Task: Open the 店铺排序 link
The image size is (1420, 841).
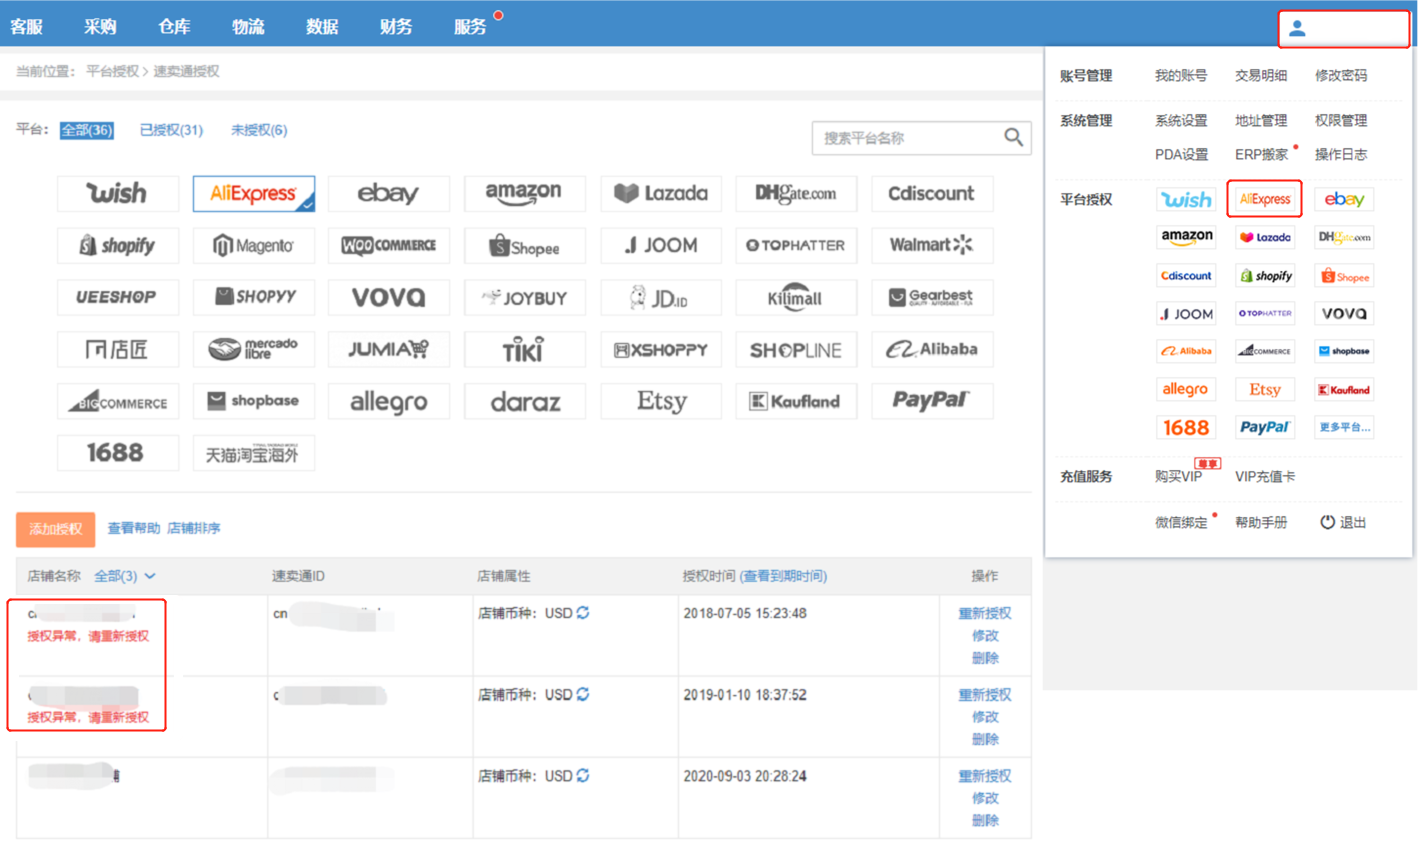Action: pos(194,528)
